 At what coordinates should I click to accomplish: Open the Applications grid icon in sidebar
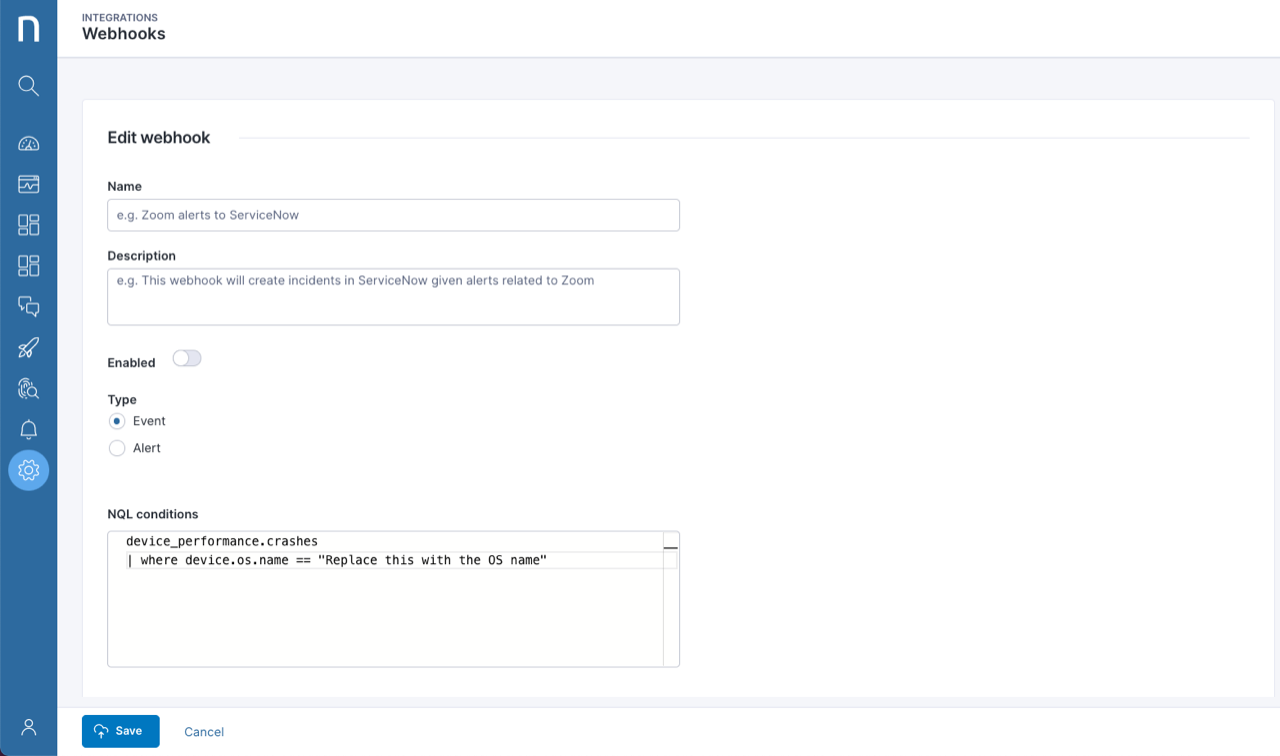tap(28, 224)
